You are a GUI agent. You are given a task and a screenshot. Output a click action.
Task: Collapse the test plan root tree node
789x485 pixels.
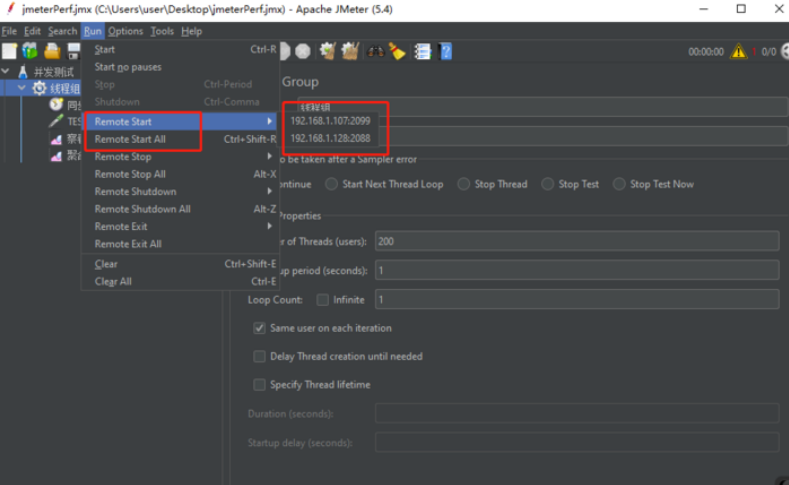6,71
